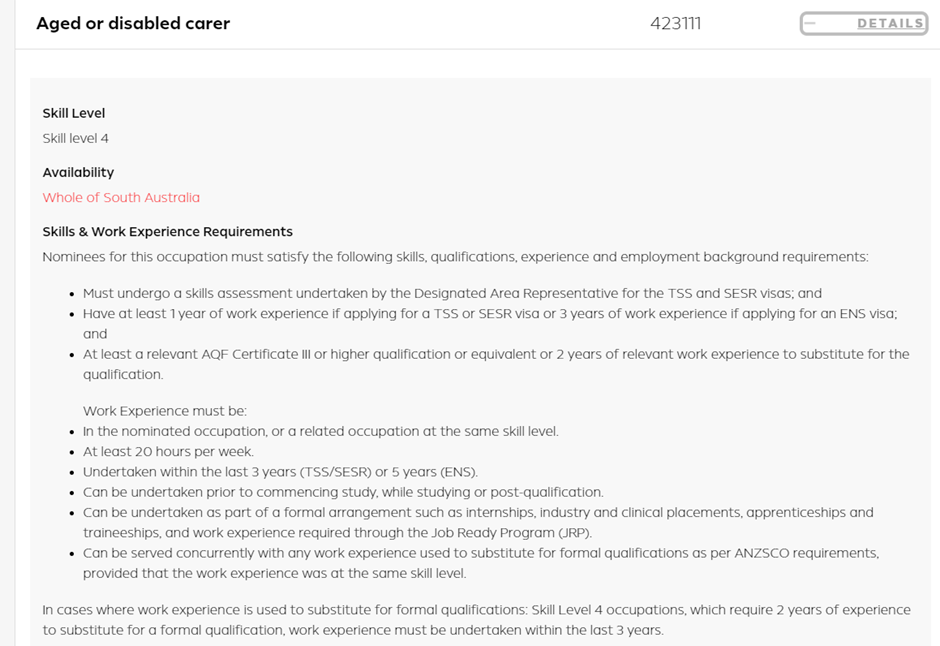Screen dimensions: 940x646
Task: Click the Work Experience must be line
Action: (165, 411)
